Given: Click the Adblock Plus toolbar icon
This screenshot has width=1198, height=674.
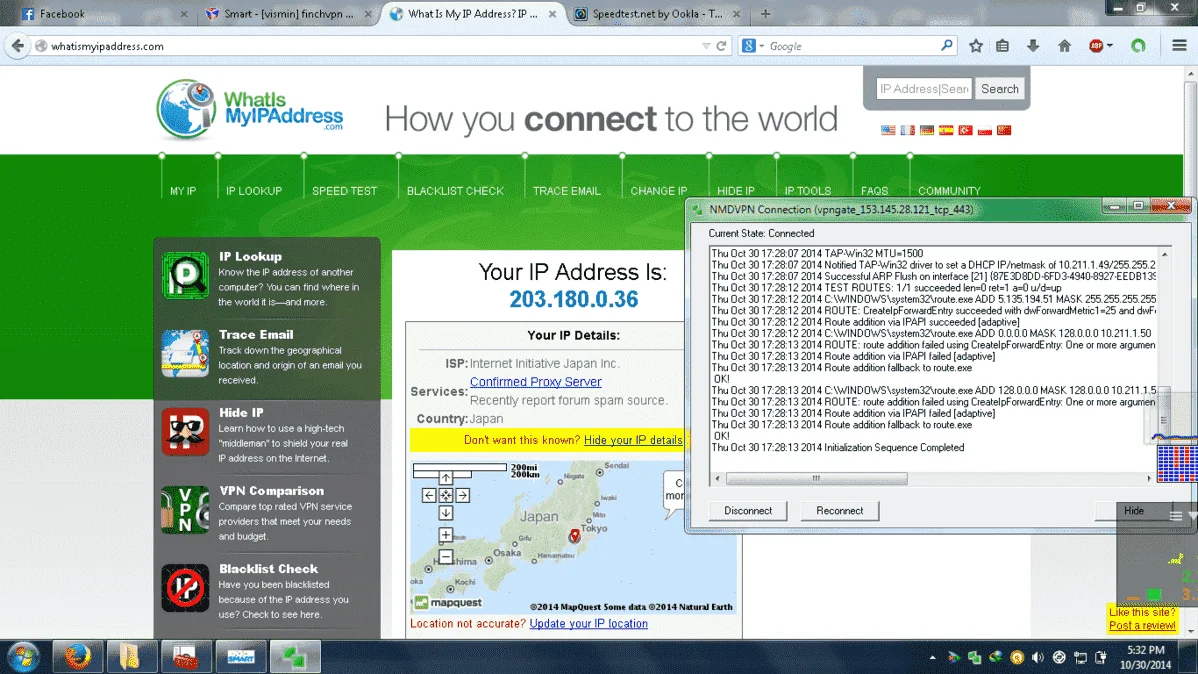Looking at the screenshot, I should (1096, 46).
